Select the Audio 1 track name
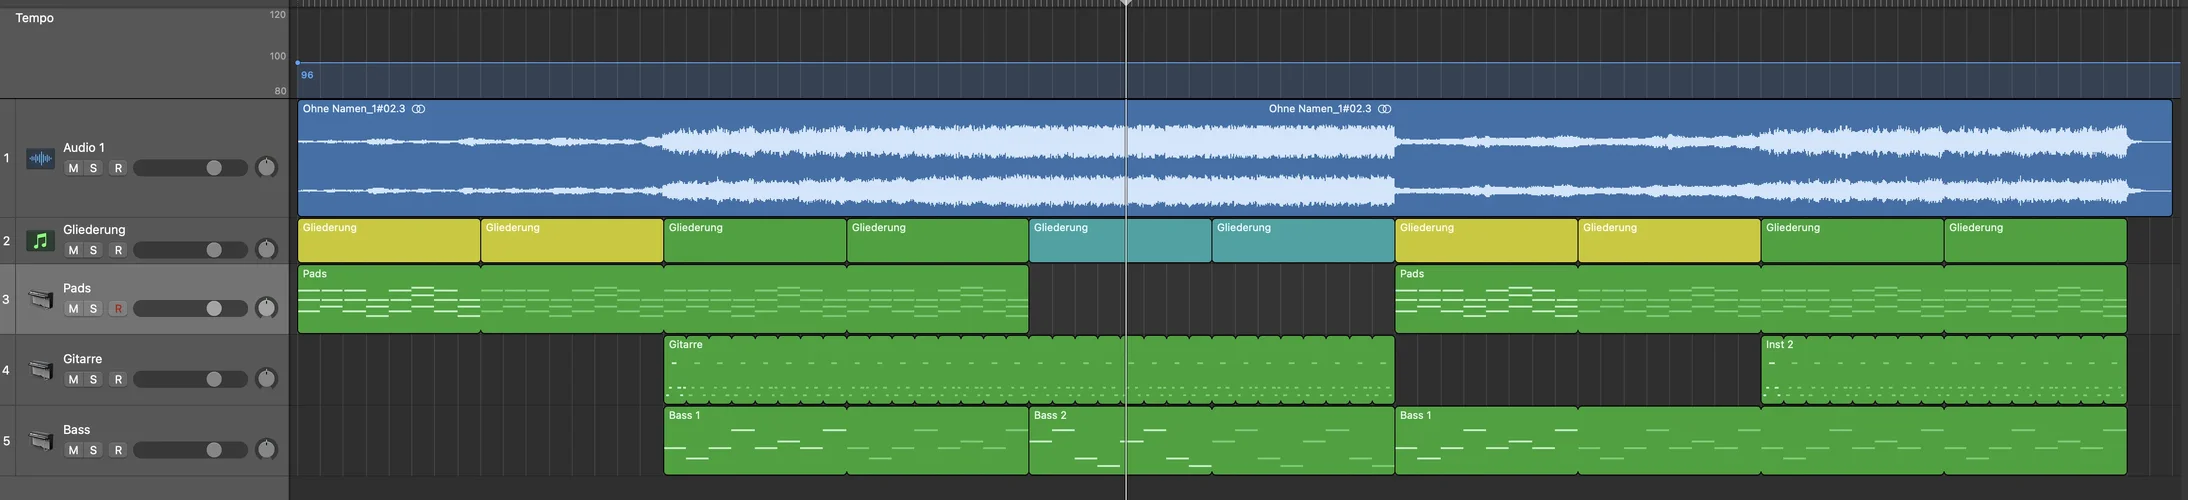 (84, 147)
